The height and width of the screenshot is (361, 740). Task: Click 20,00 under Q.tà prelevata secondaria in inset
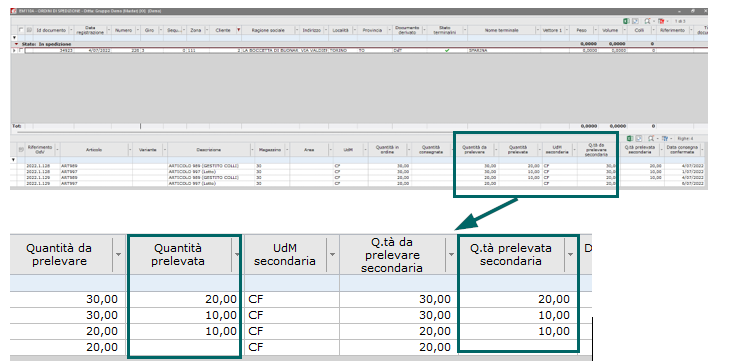click(554, 299)
